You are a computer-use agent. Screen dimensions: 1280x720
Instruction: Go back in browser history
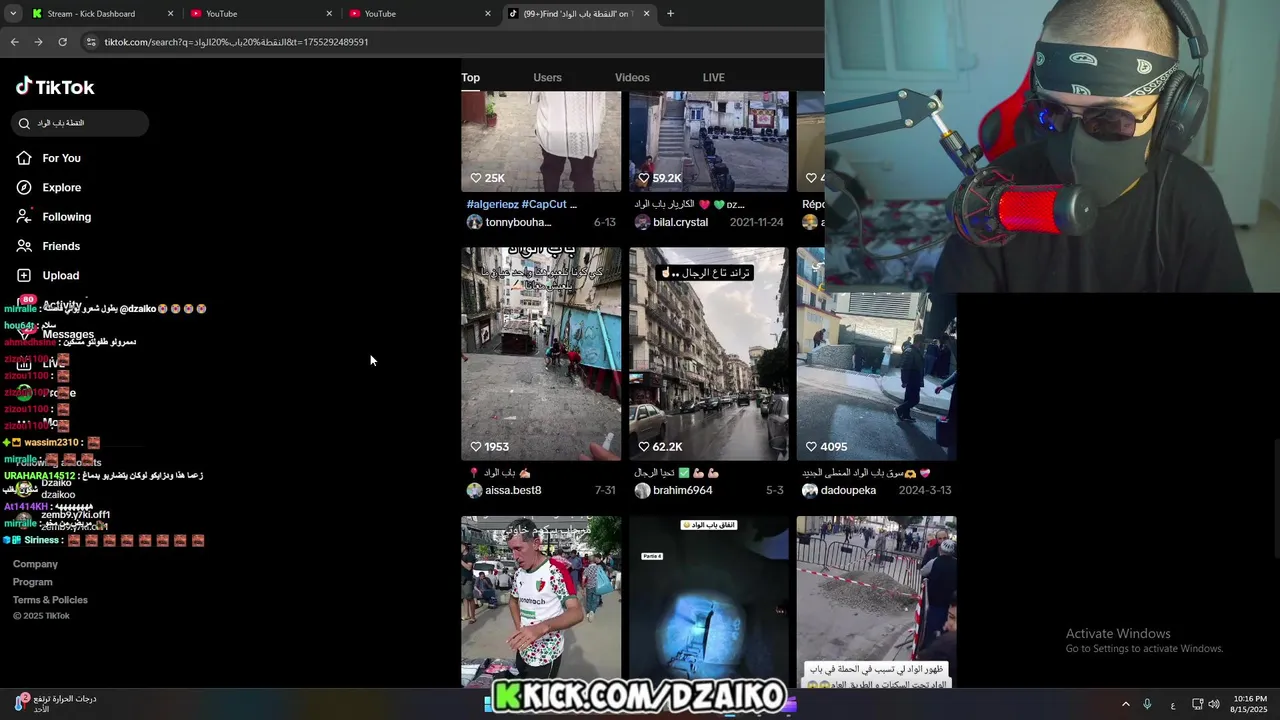click(x=14, y=42)
